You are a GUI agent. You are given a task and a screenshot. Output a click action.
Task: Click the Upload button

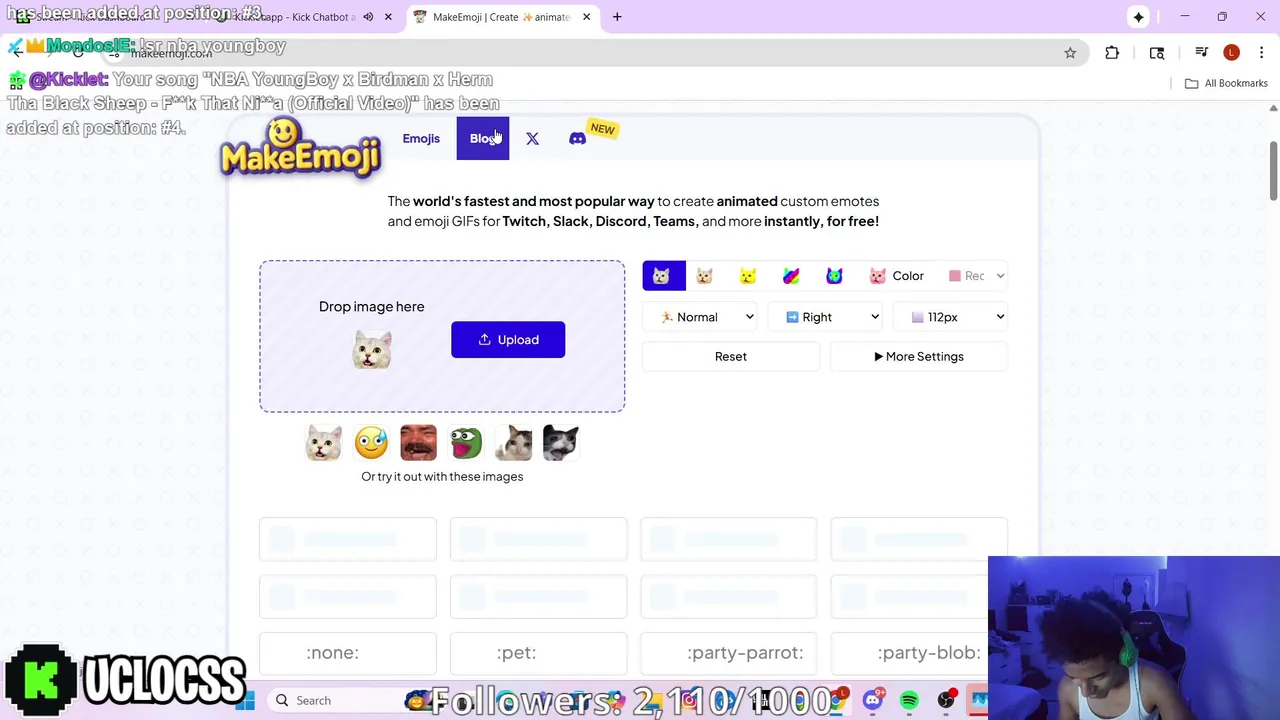[x=508, y=340]
